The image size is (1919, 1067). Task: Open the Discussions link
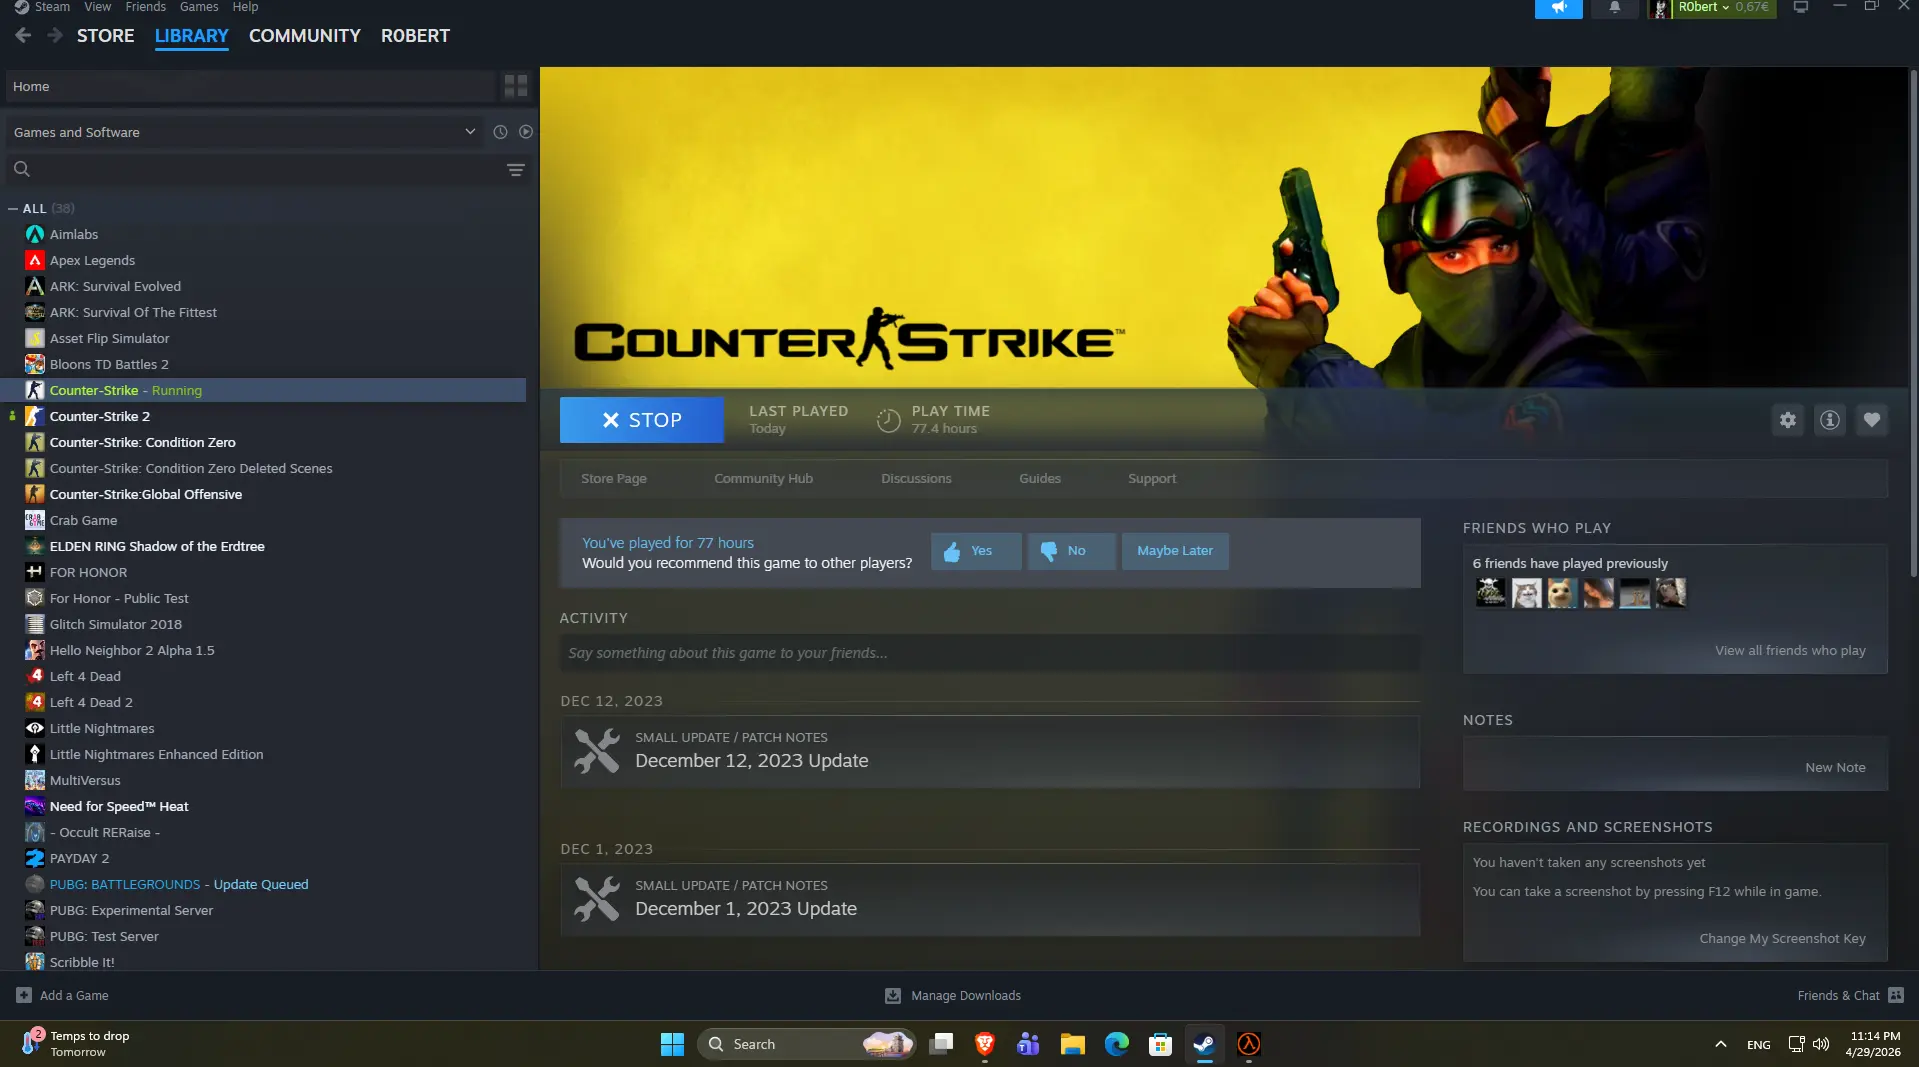(x=916, y=479)
